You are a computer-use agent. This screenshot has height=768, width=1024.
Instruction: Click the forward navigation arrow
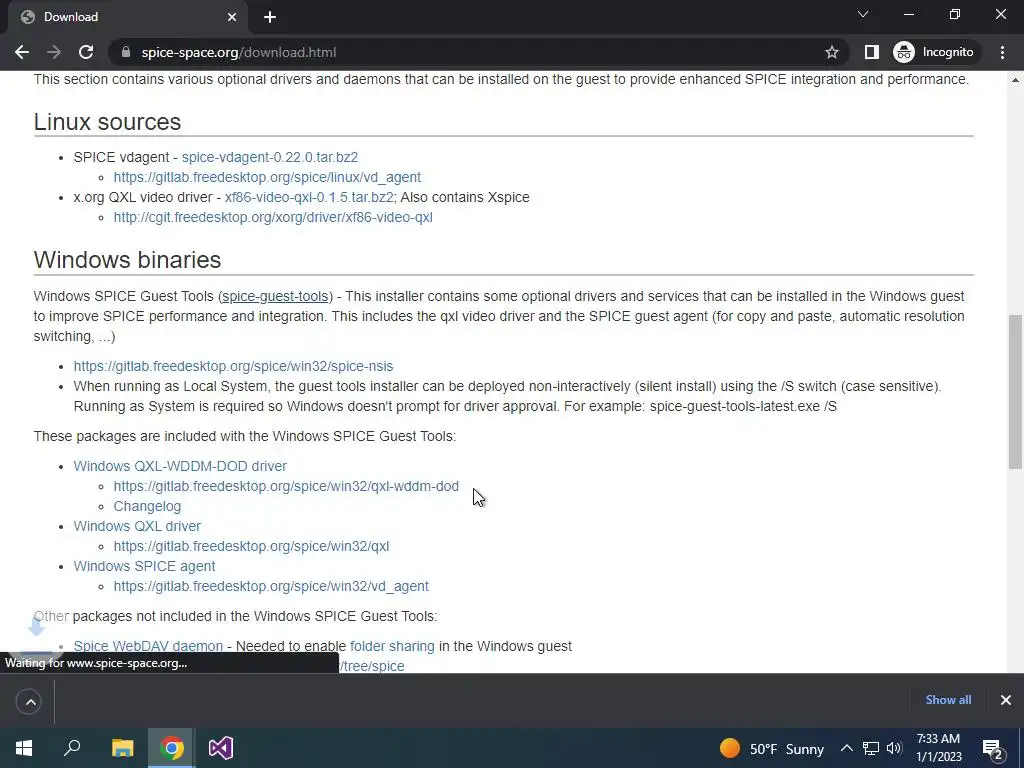click(x=54, y=52)
